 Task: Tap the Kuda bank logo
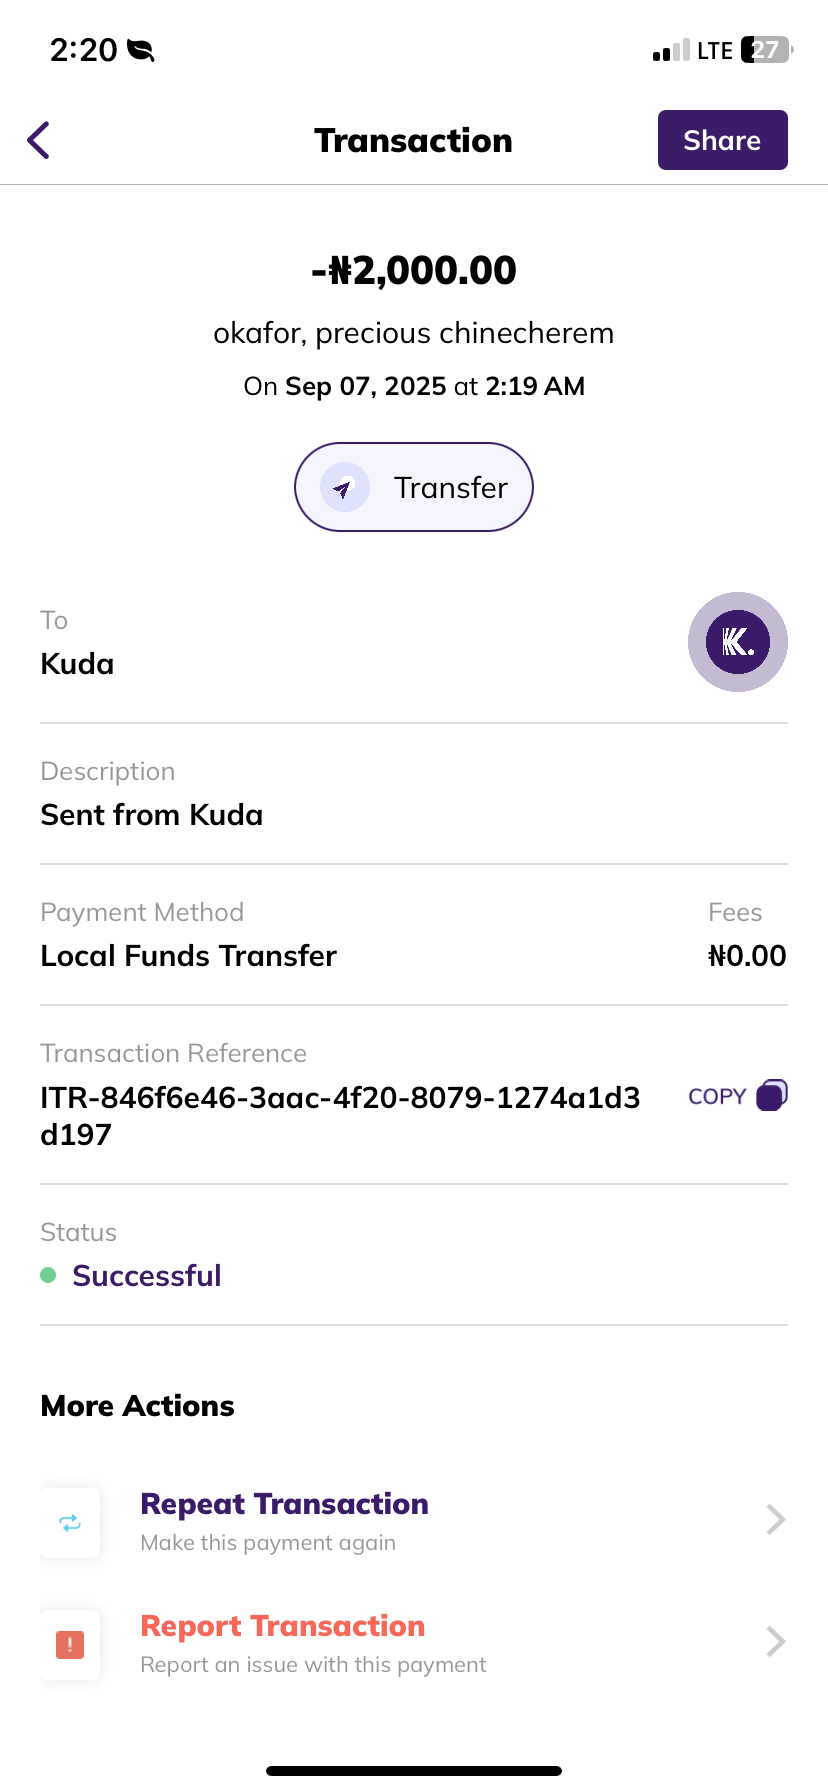(x=737, y=642)
